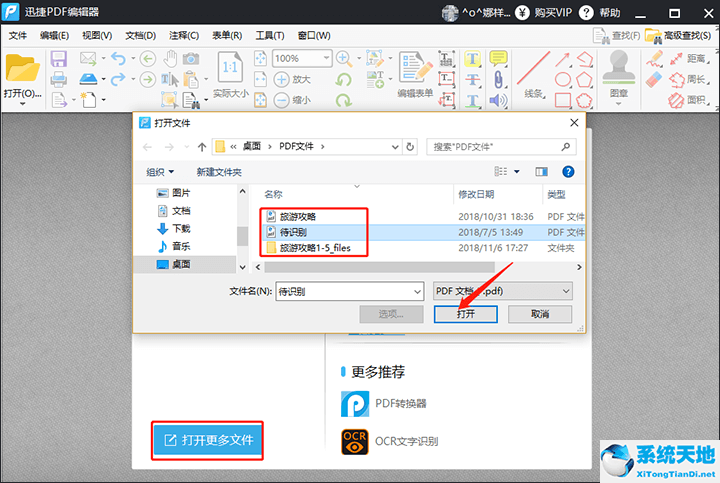Select the 旅游攻略1-5_files folder

click(309, 248)
